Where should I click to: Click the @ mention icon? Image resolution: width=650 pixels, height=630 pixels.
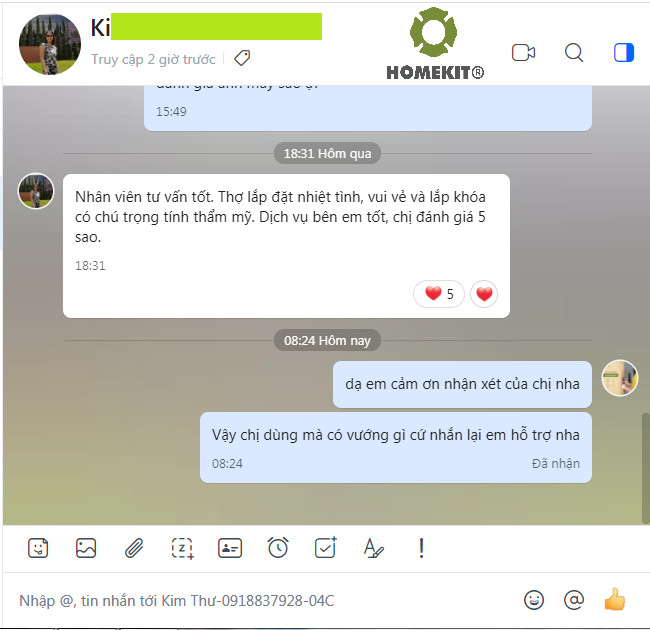pyautogui.click(x=574, y=600)
